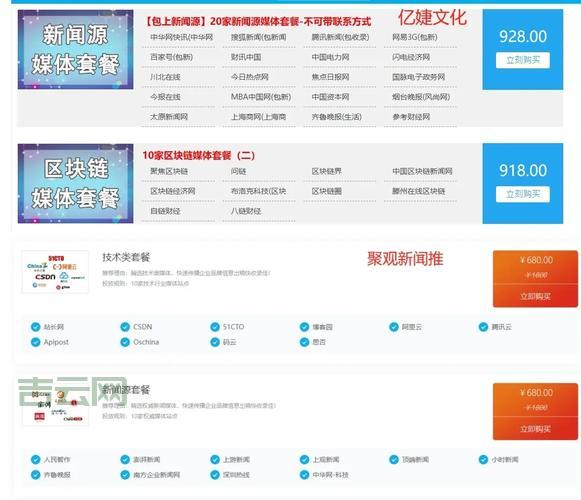Select 中华网快讯 in the media list
This screenshot has height=500, width=581.
pos(182,37)
